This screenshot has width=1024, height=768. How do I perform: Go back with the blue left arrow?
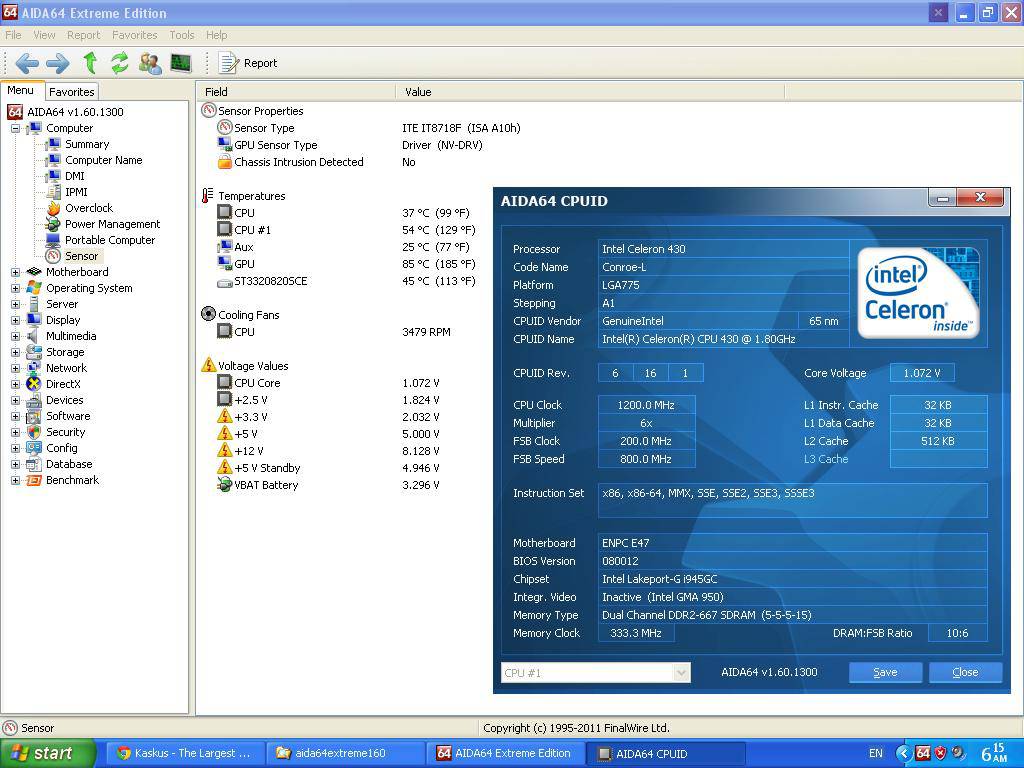pyautogui.click(x=27, y=63)
